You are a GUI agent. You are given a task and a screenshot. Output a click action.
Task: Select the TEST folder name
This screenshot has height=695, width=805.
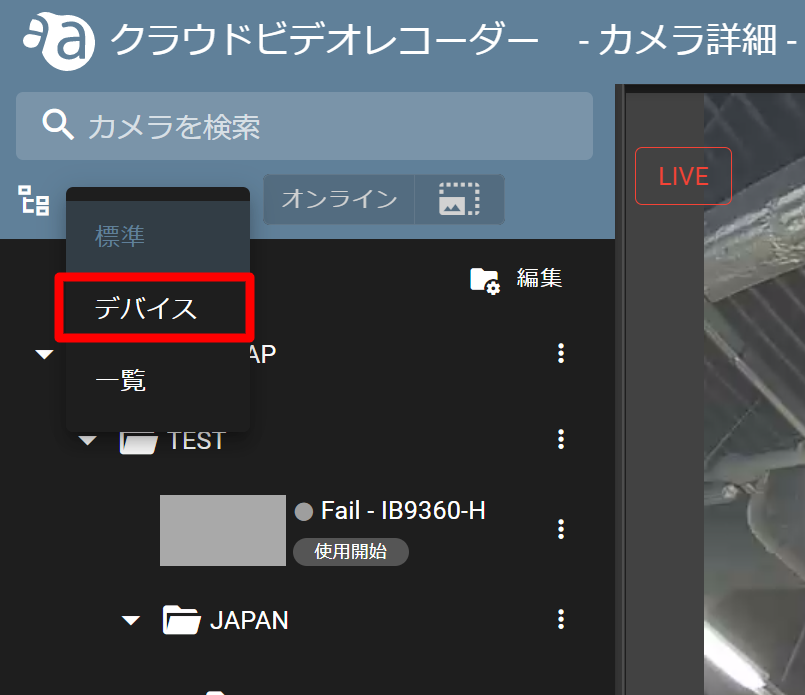click(196, 440)
